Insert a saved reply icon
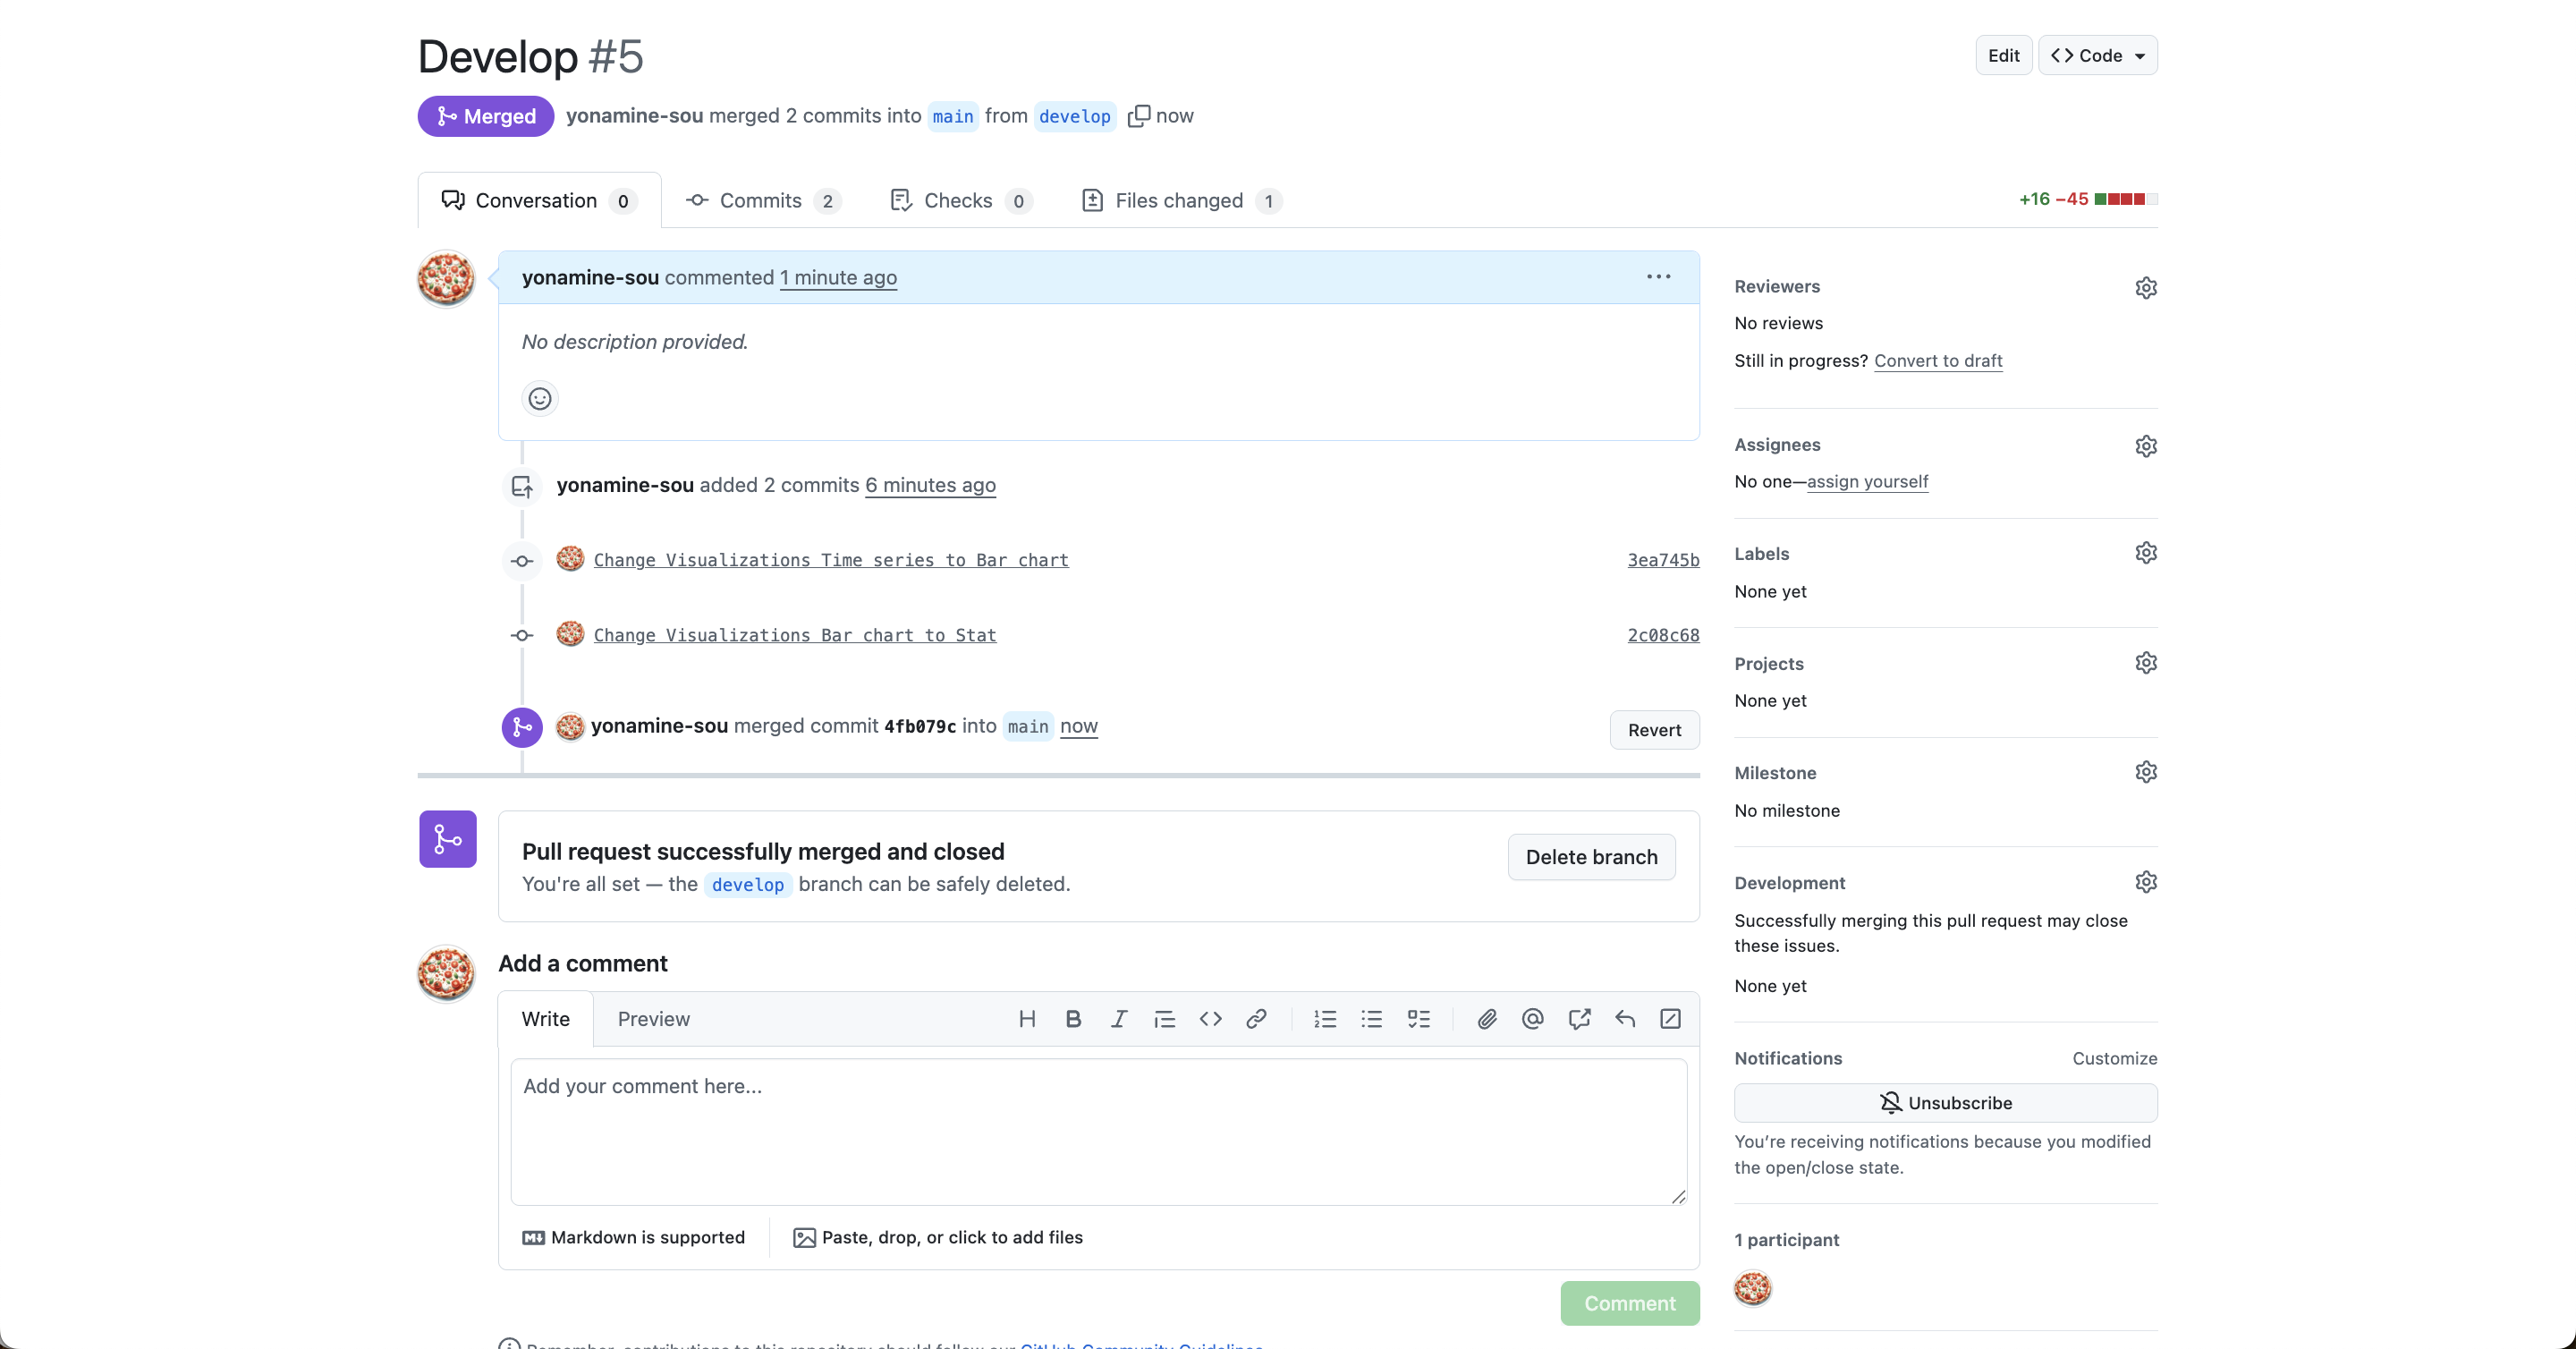This screenshot has width=2576, height=1349. (1625, 1019)
